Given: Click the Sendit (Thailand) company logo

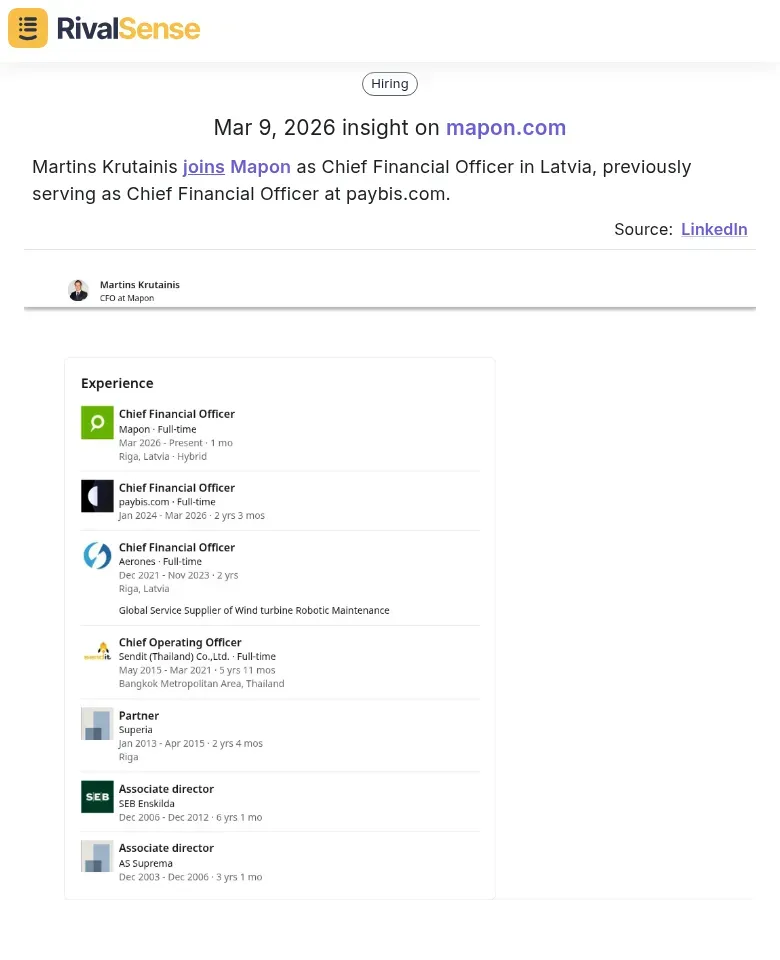Looking at the screenshot, I should 96,650.
